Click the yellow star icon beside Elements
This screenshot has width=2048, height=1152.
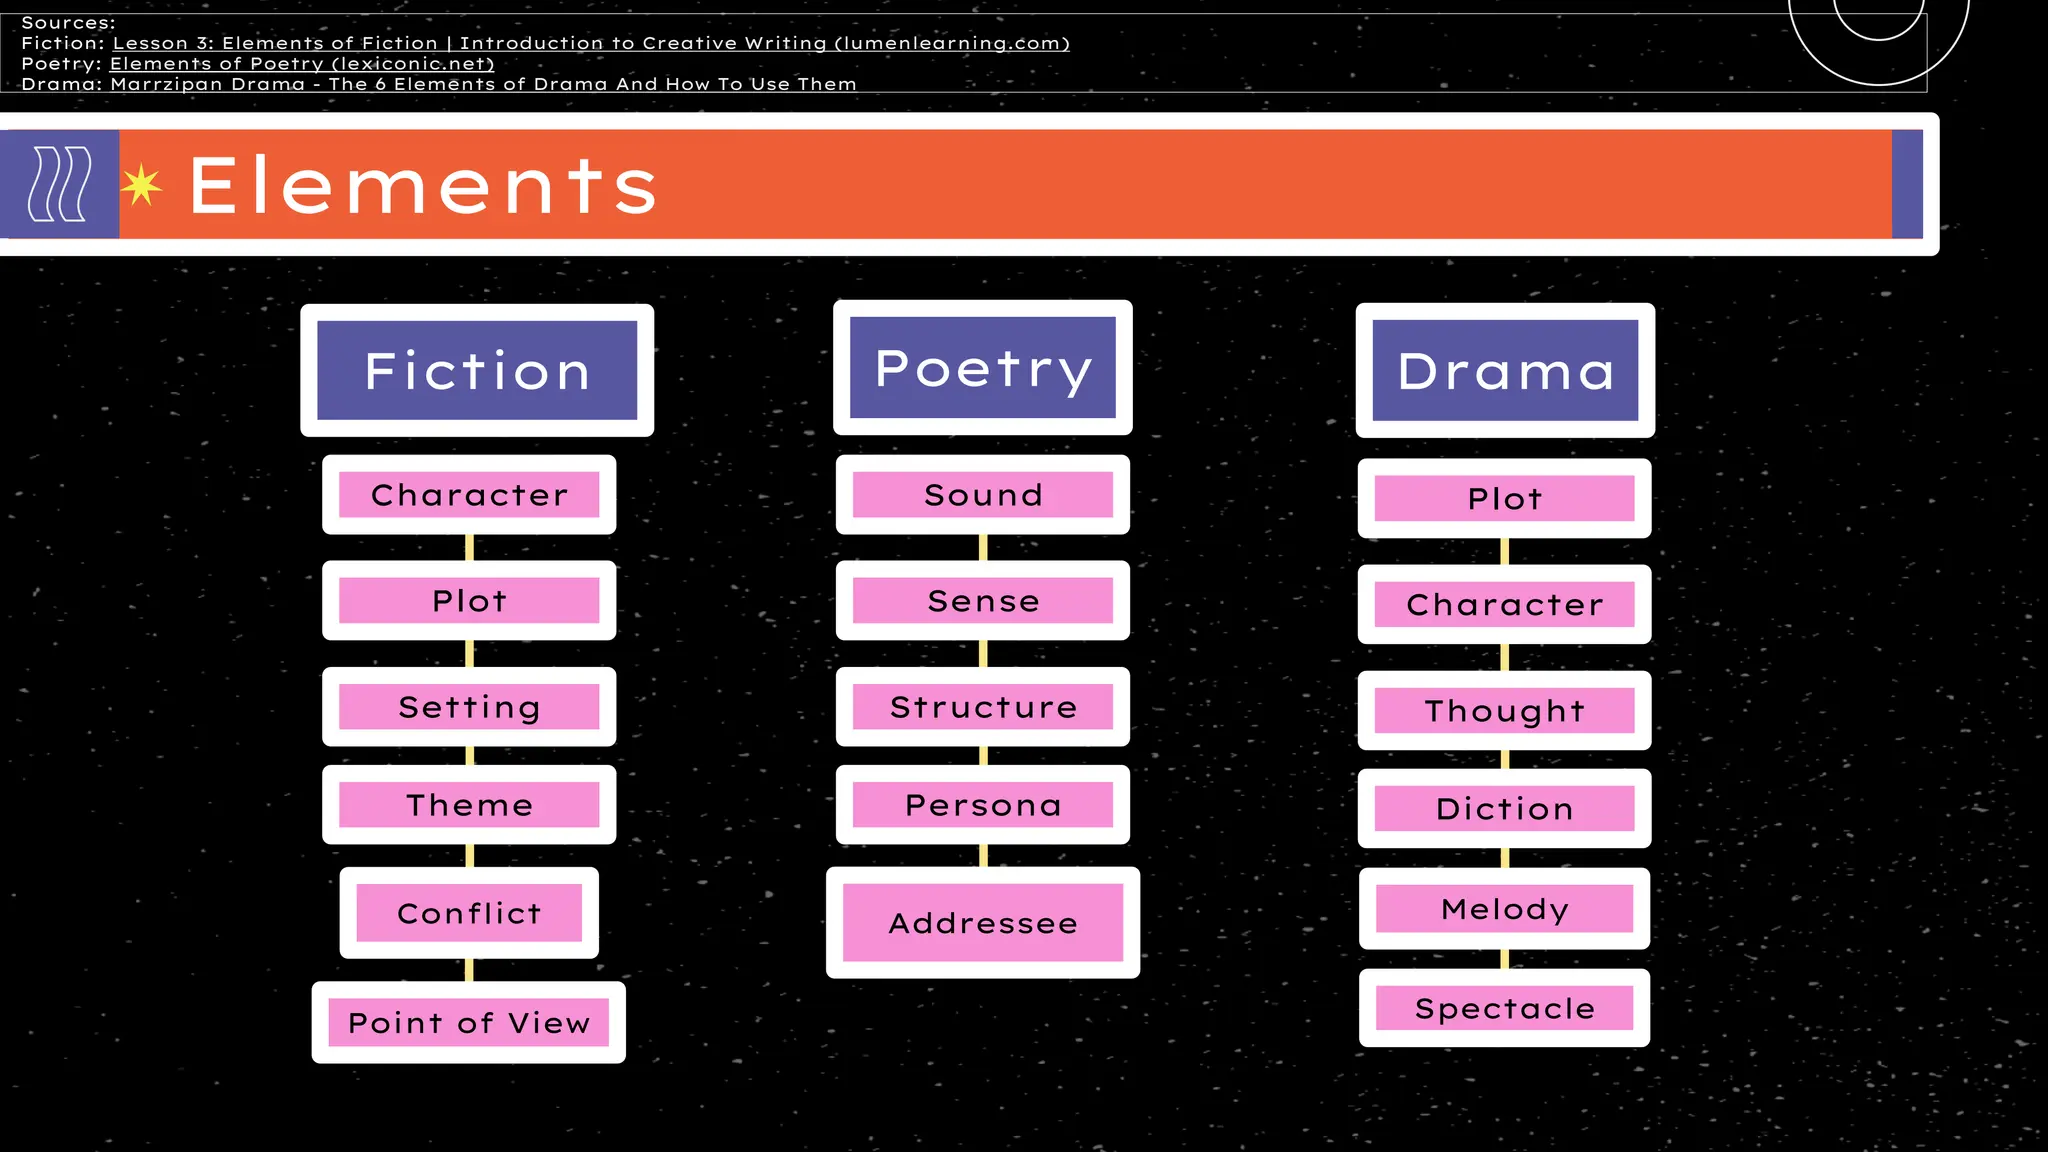142,185
